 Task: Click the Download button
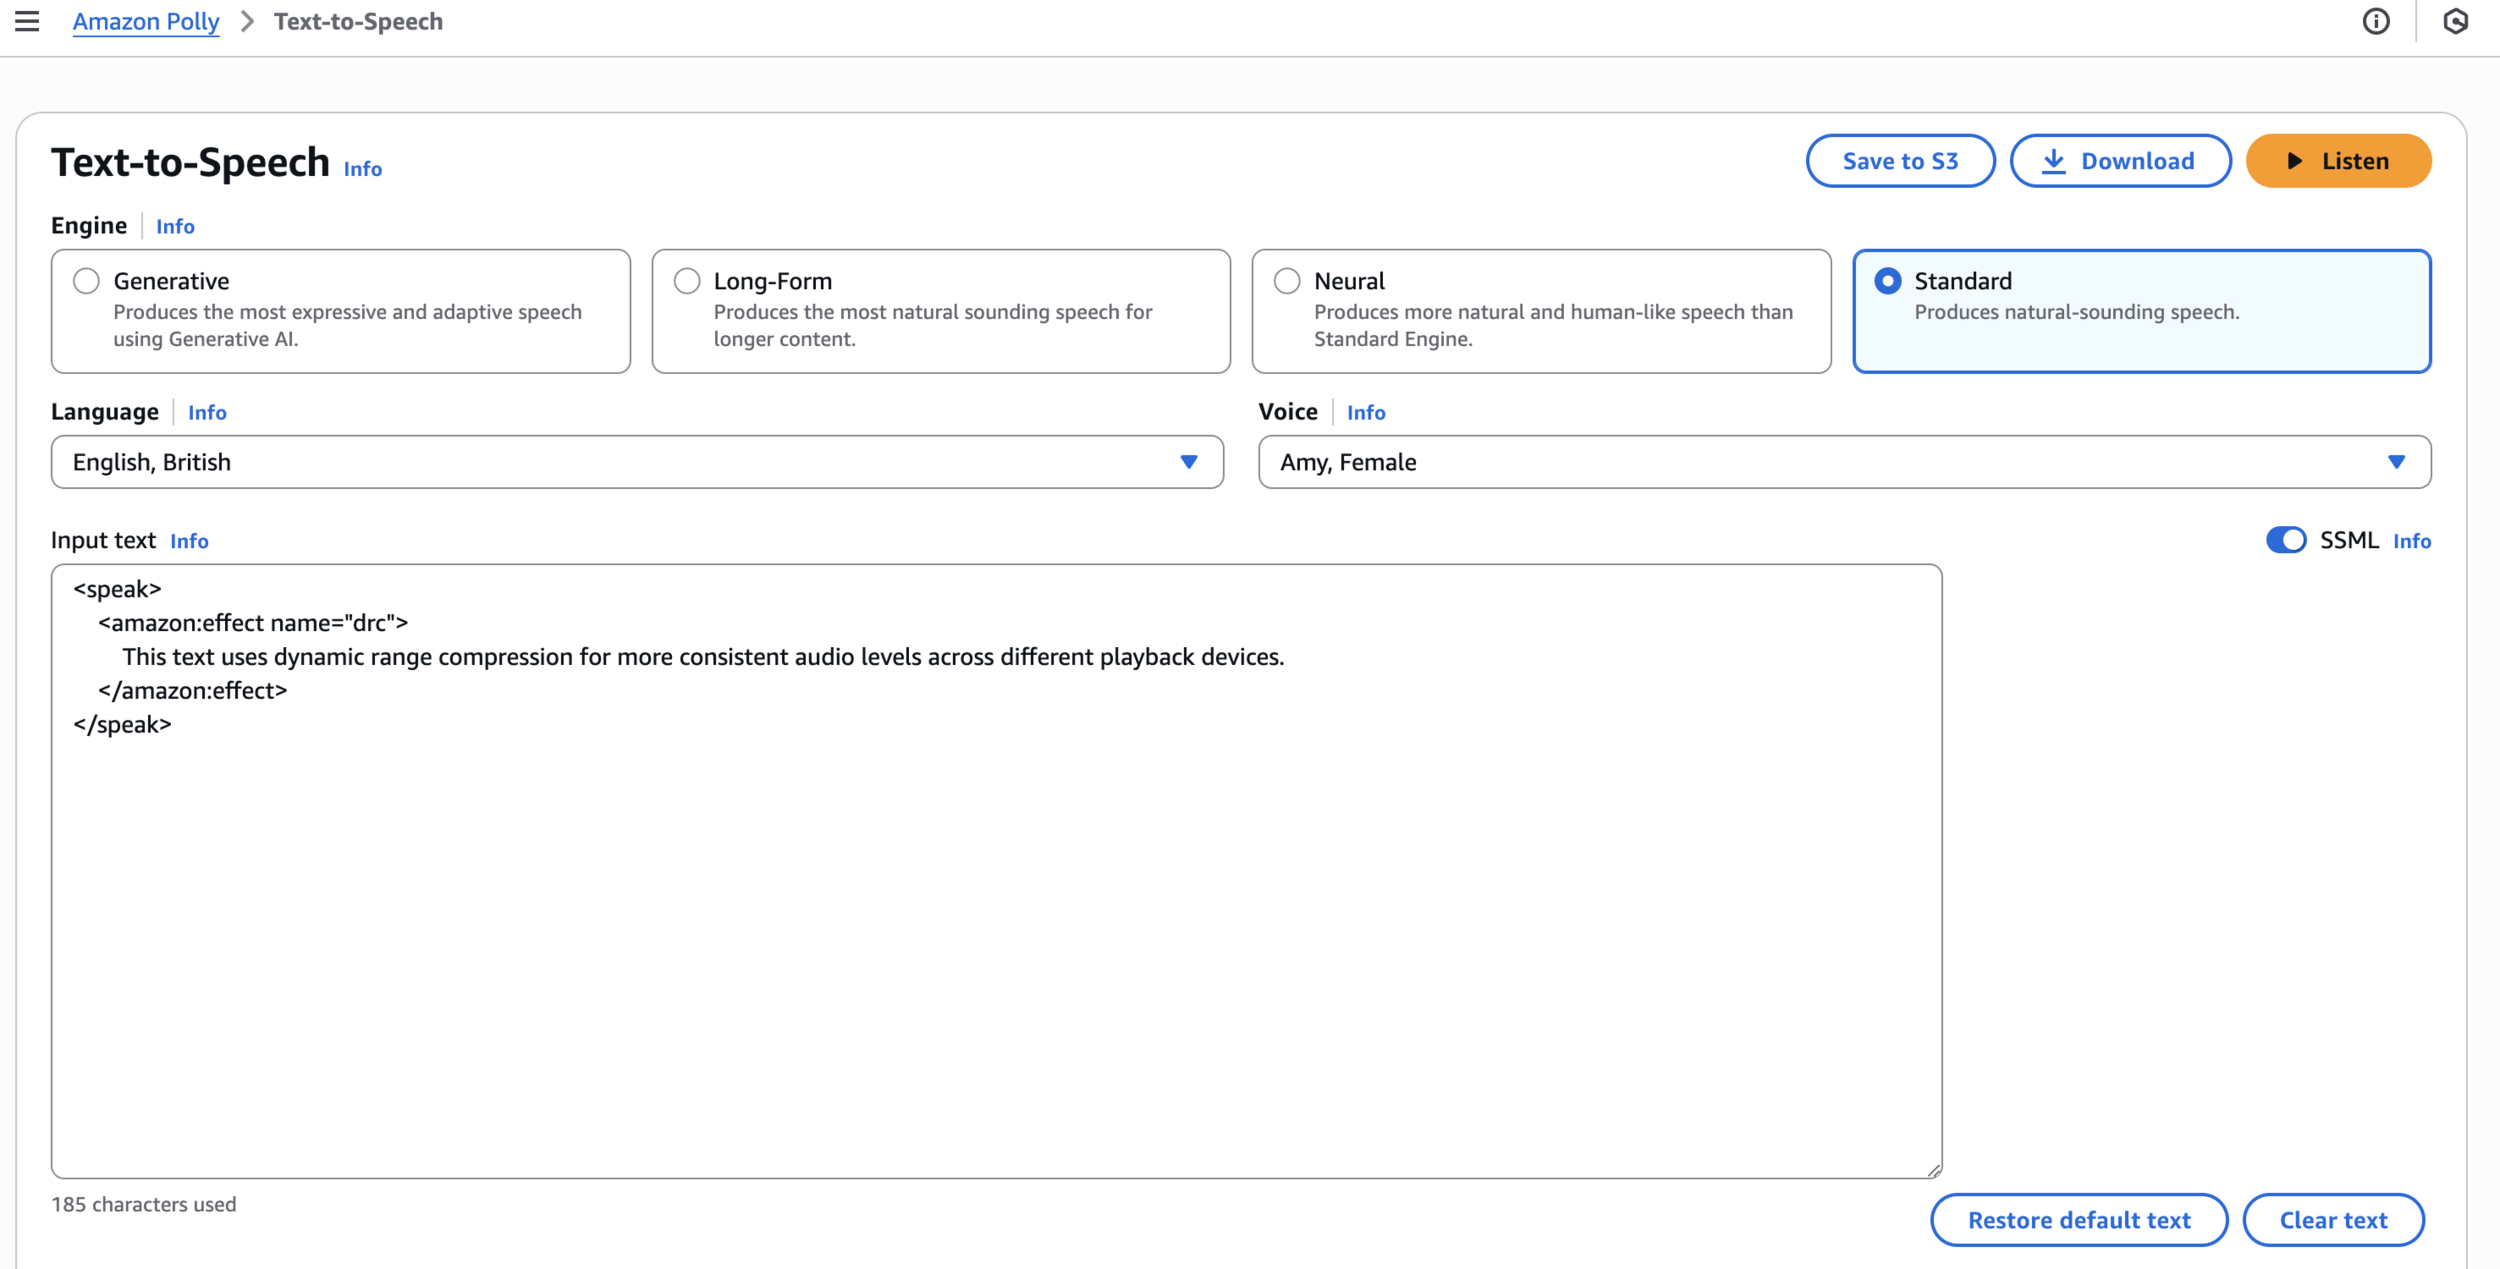(x=2120, y=161)
